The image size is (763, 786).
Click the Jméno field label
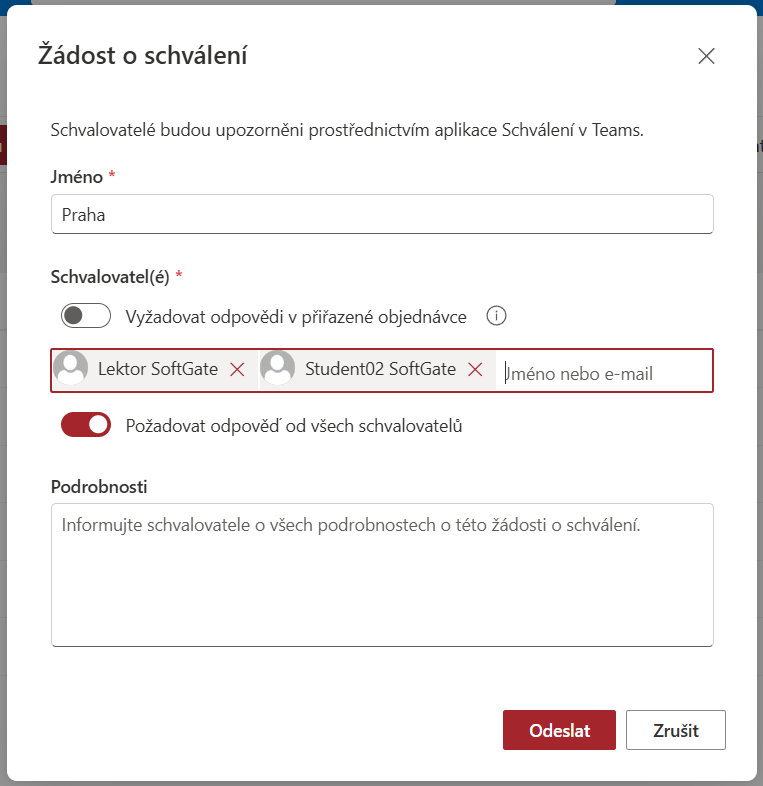(77, 176)
